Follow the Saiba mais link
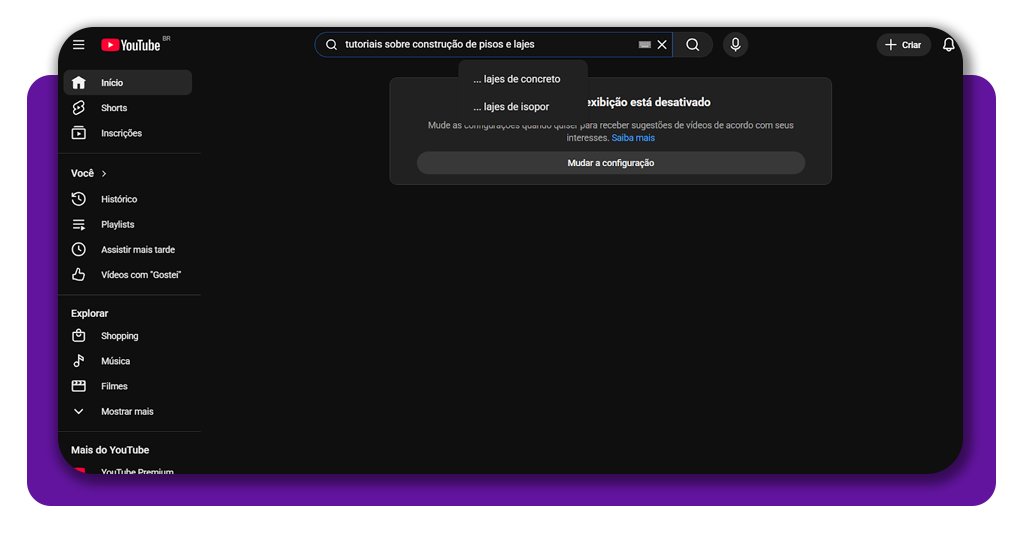Viewport: 1024px width, 536px height. (633, 138)
